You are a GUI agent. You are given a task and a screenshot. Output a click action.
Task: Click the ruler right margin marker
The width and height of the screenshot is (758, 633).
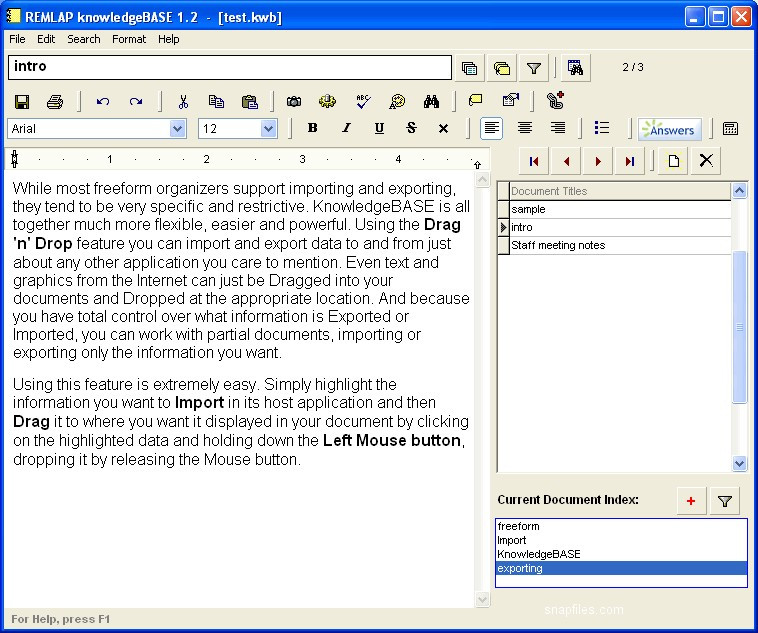pyautogui.click(x=477, y=165)
